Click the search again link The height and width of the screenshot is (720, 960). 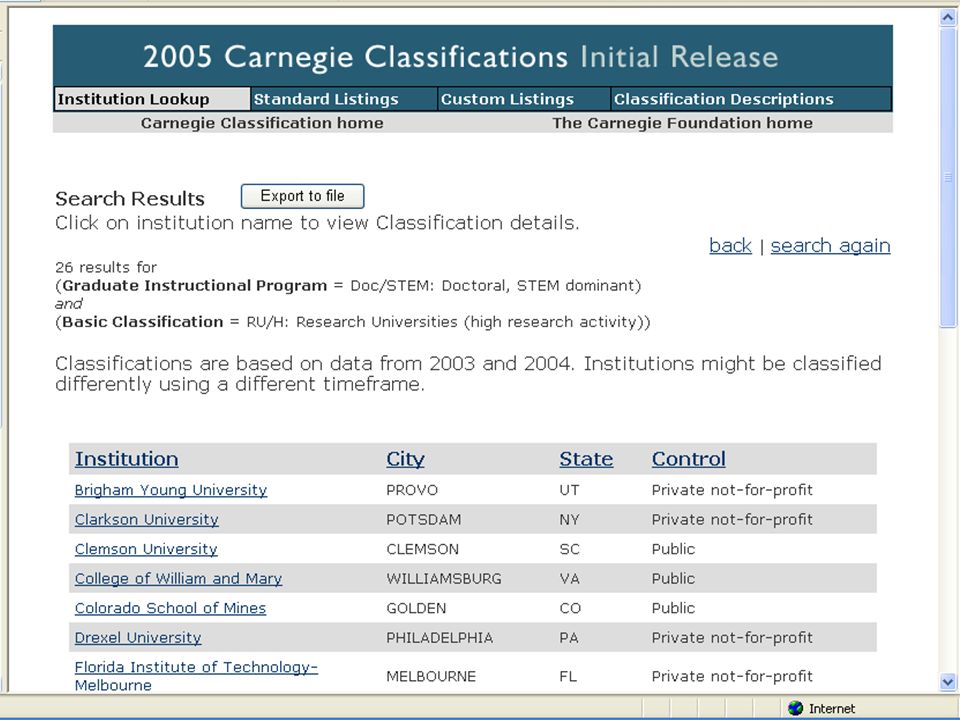point(830,246)
